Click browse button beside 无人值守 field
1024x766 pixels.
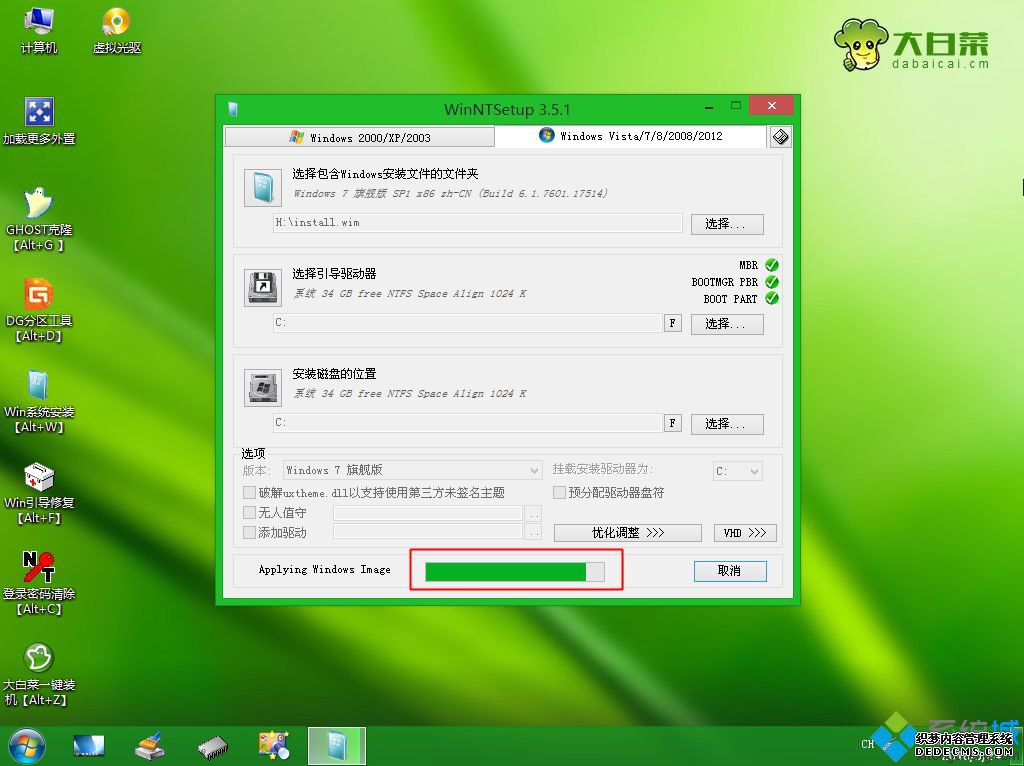click(534, 513)
